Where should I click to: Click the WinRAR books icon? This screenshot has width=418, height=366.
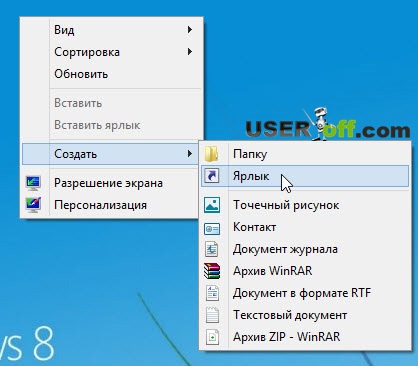pyautogui.click(x=212, y=271)
